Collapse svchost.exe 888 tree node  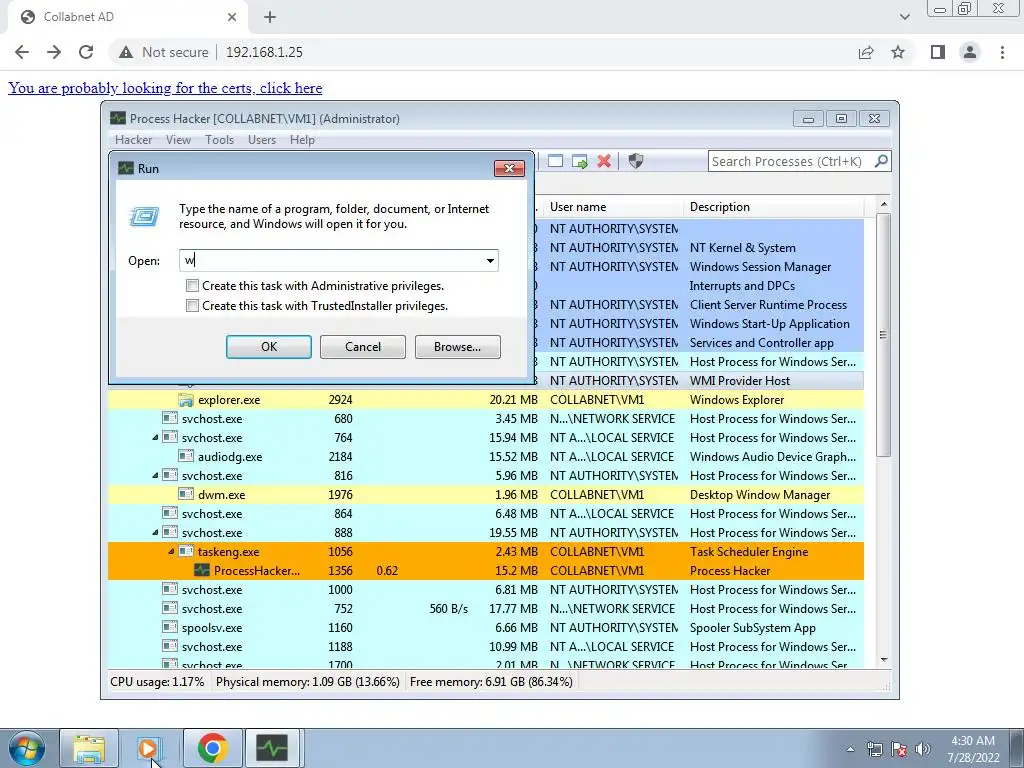(155, 532)
